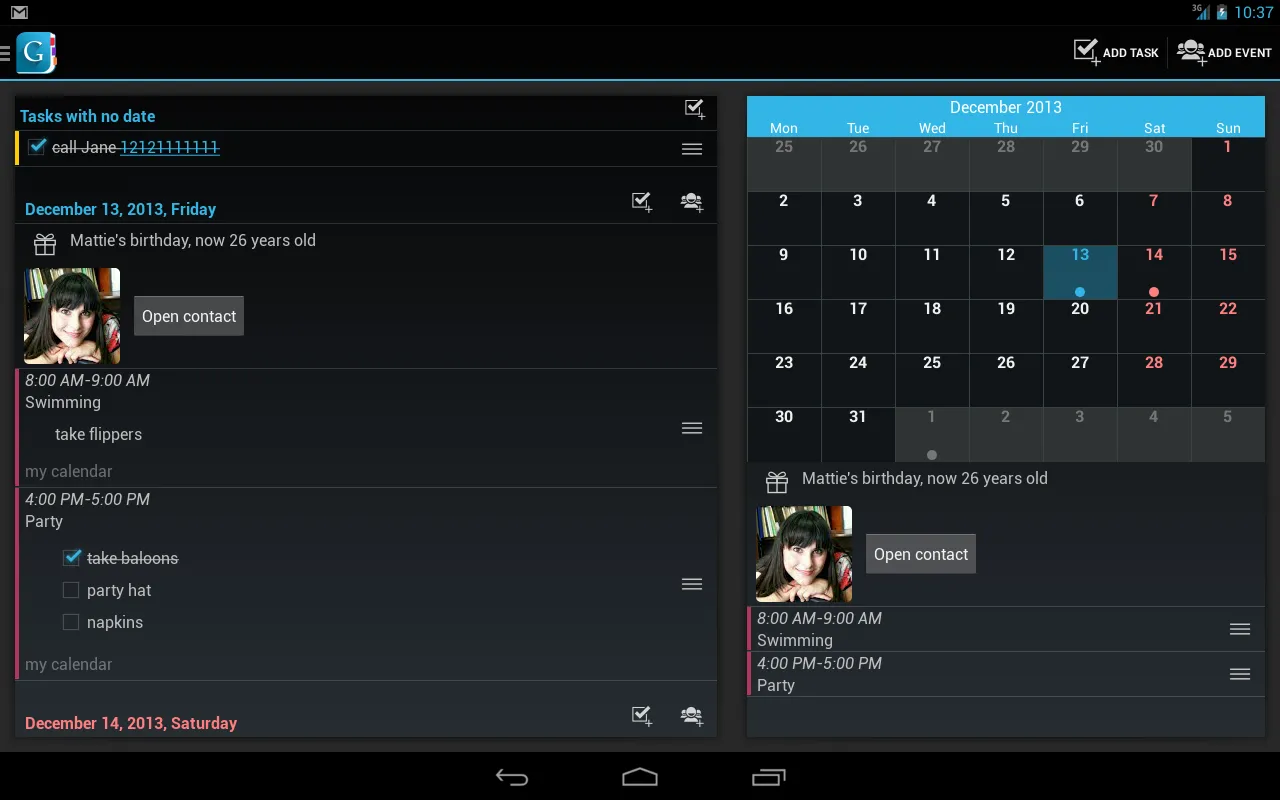Add a task to Tasks with no date
Viewport: 1280px width, 800px height.
click(694, 110)
